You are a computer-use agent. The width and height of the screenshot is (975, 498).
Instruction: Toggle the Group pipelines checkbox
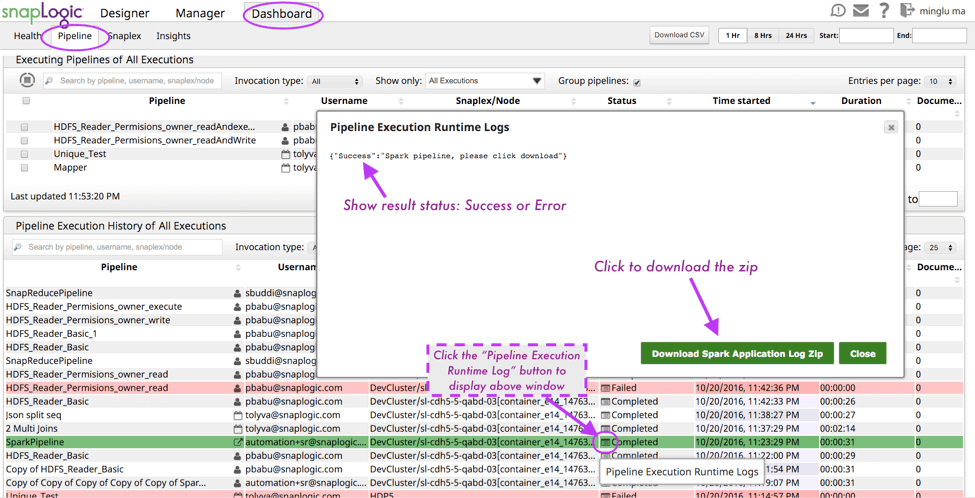point(637,81)
